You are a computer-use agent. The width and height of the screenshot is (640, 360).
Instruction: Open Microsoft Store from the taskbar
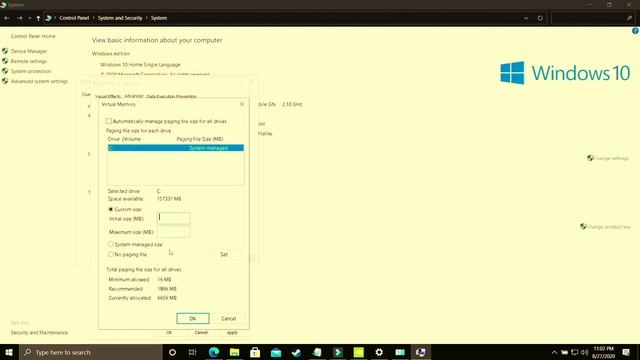point(255,352)
